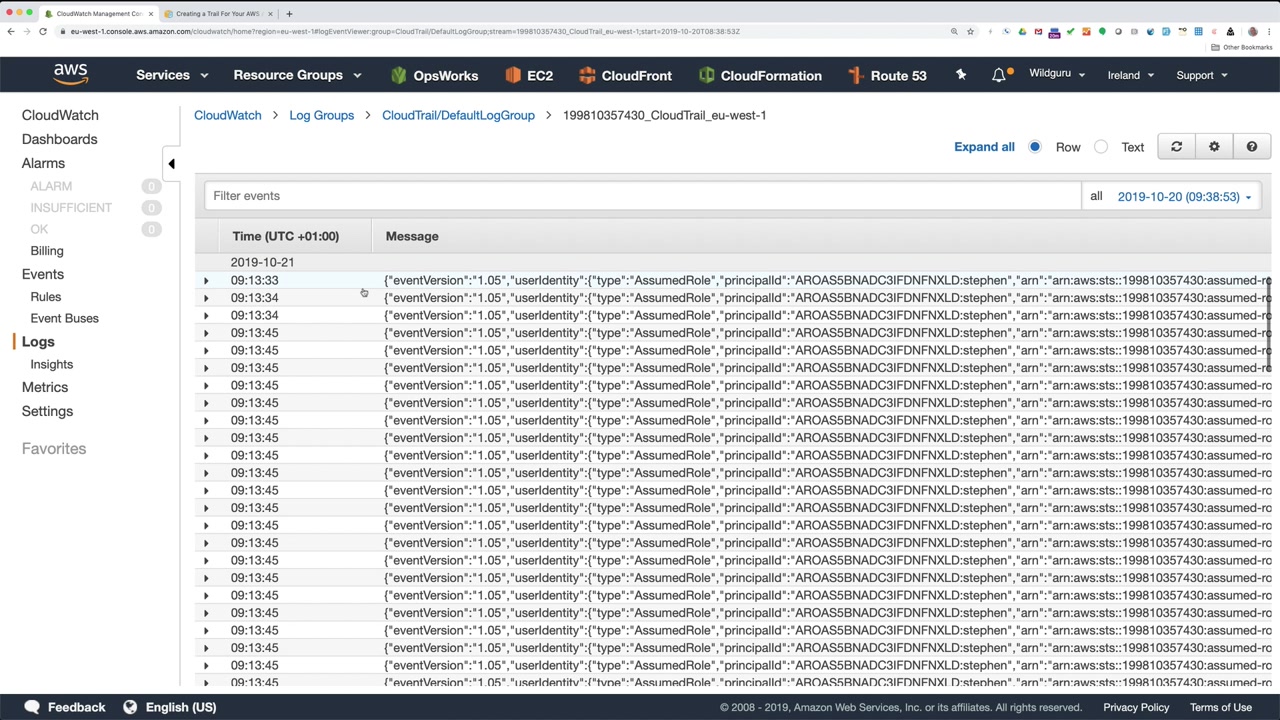Open Event Buses in the sidebar
The width and height of the screenshot is (1280, 720).
(65, 318)
